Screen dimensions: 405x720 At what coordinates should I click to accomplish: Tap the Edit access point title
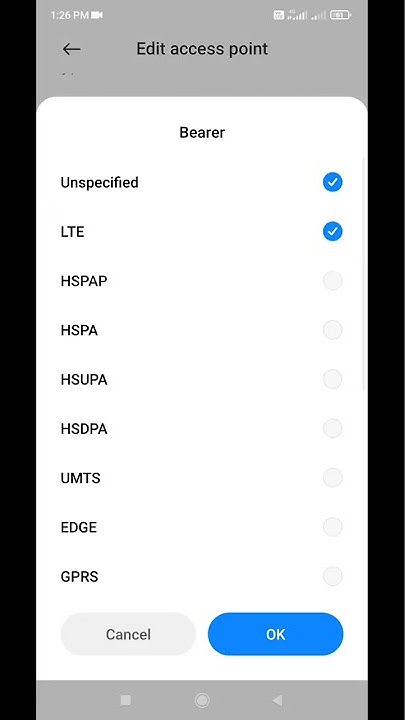tap(202, 49)
